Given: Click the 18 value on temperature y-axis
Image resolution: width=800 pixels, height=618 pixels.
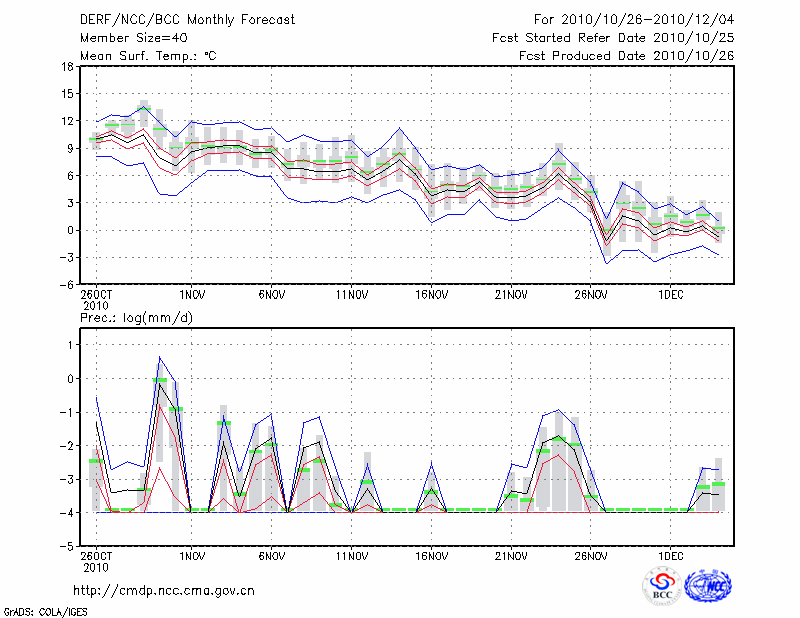Looking at the screenshot, I should click(66, 67).
